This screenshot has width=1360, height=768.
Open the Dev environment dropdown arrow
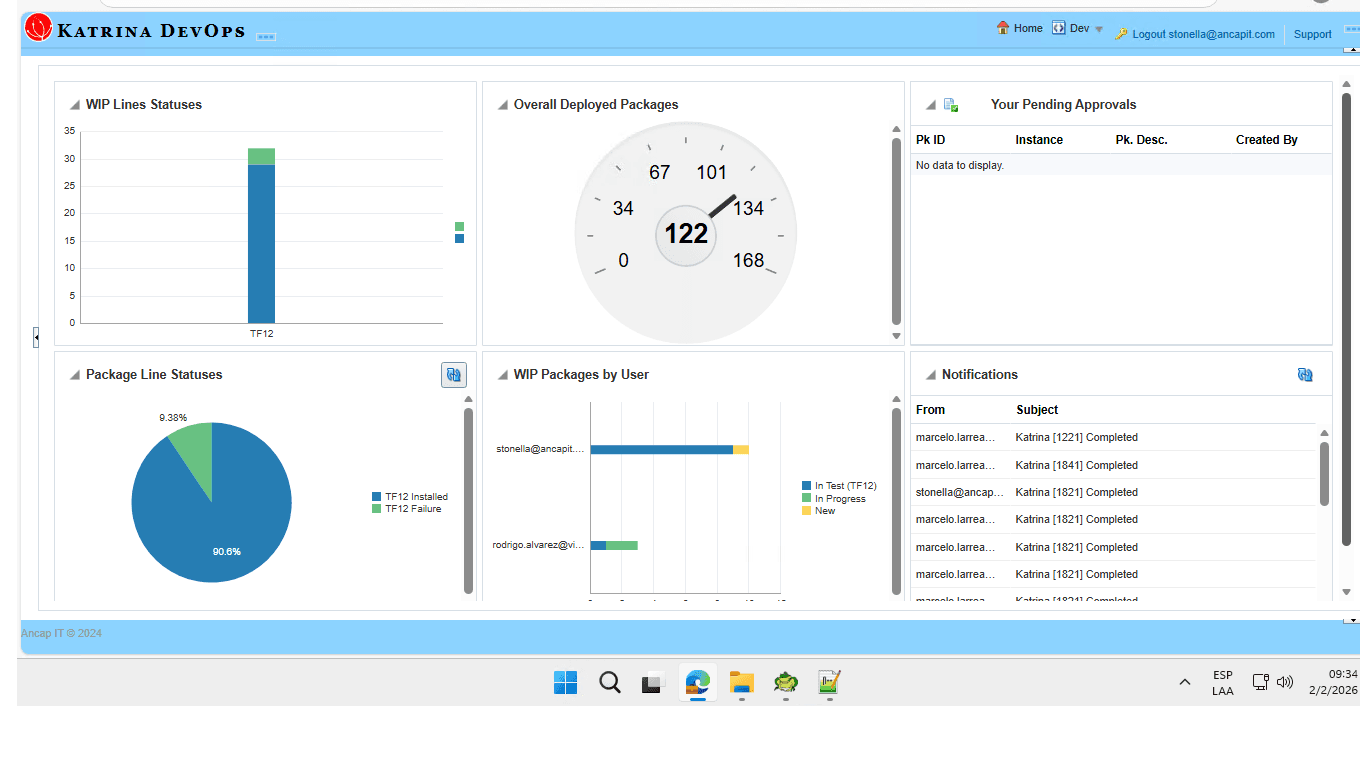point(1097,29)
